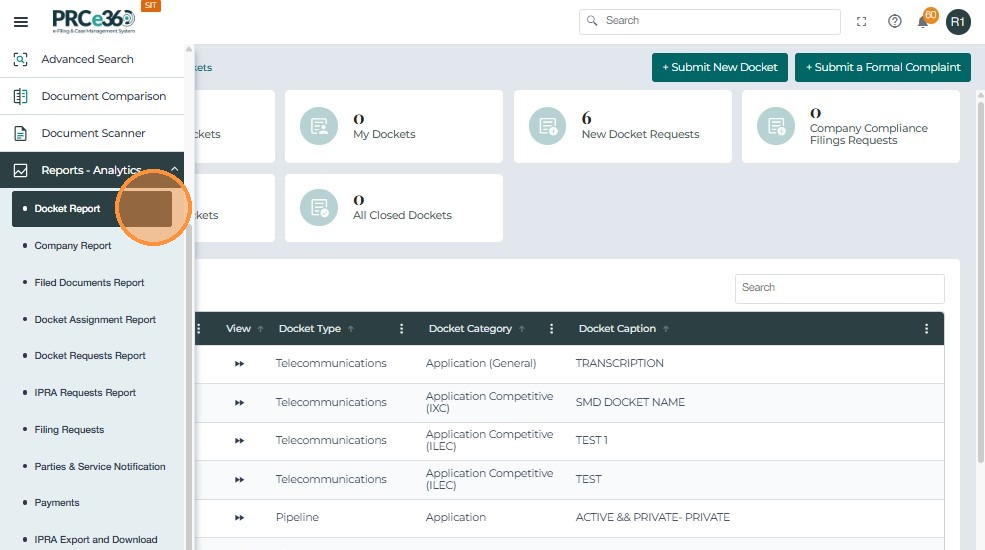Open the notifications bell icon
The image size is (985, 550).
923,21
